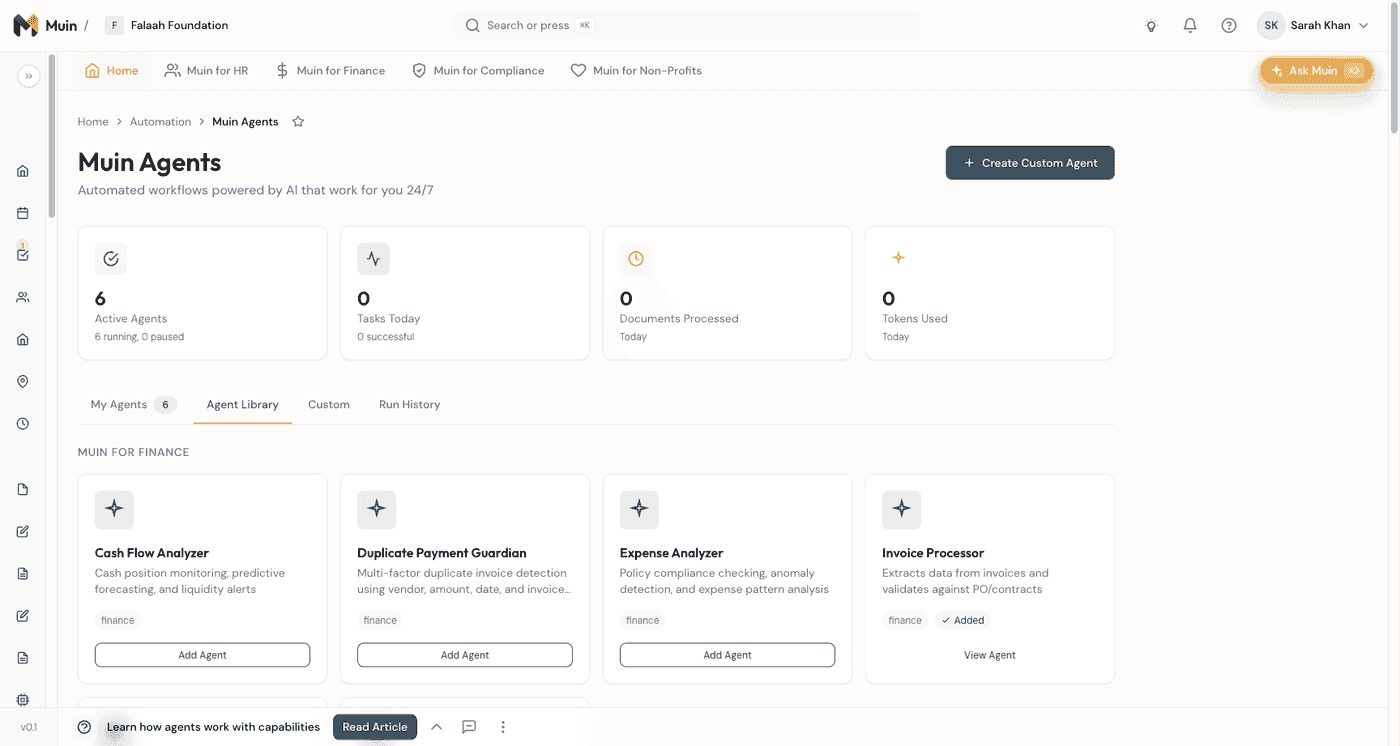Collapse the help banner with up chevron

(x=436, y=727)
